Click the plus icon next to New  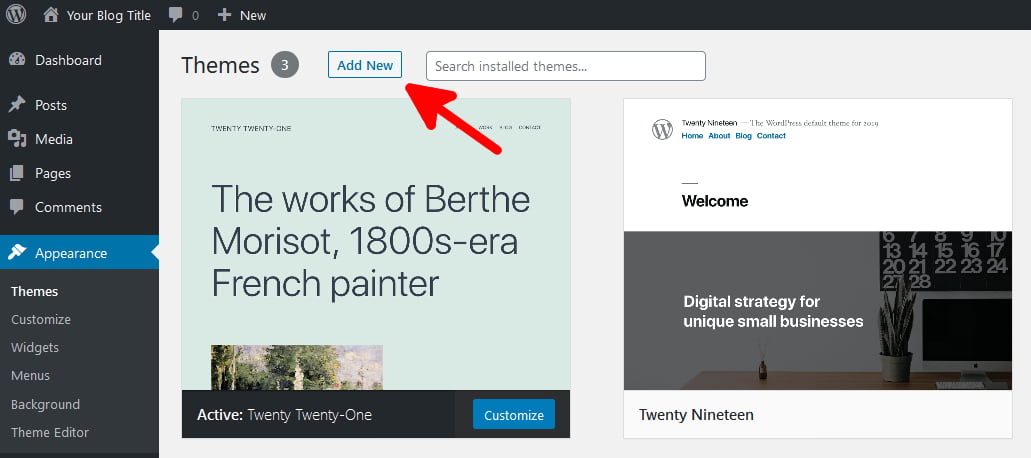coord(224,14)
